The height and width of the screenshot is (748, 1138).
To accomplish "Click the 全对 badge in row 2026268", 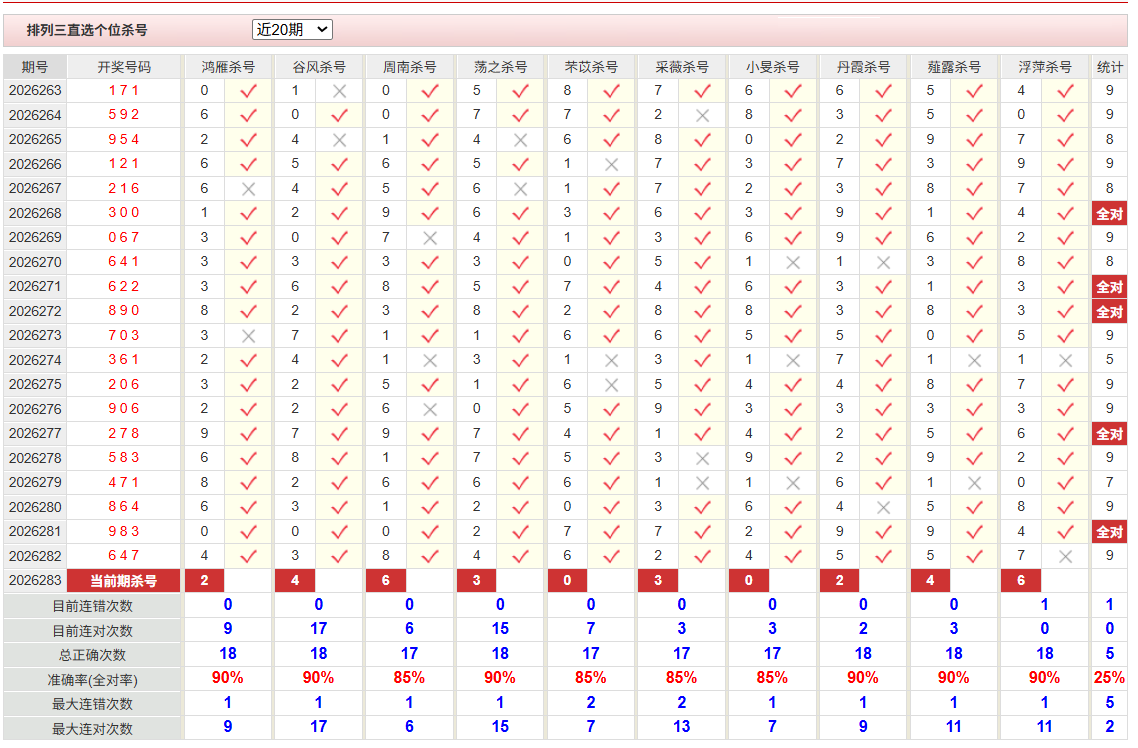I will tap(1109, 213).
